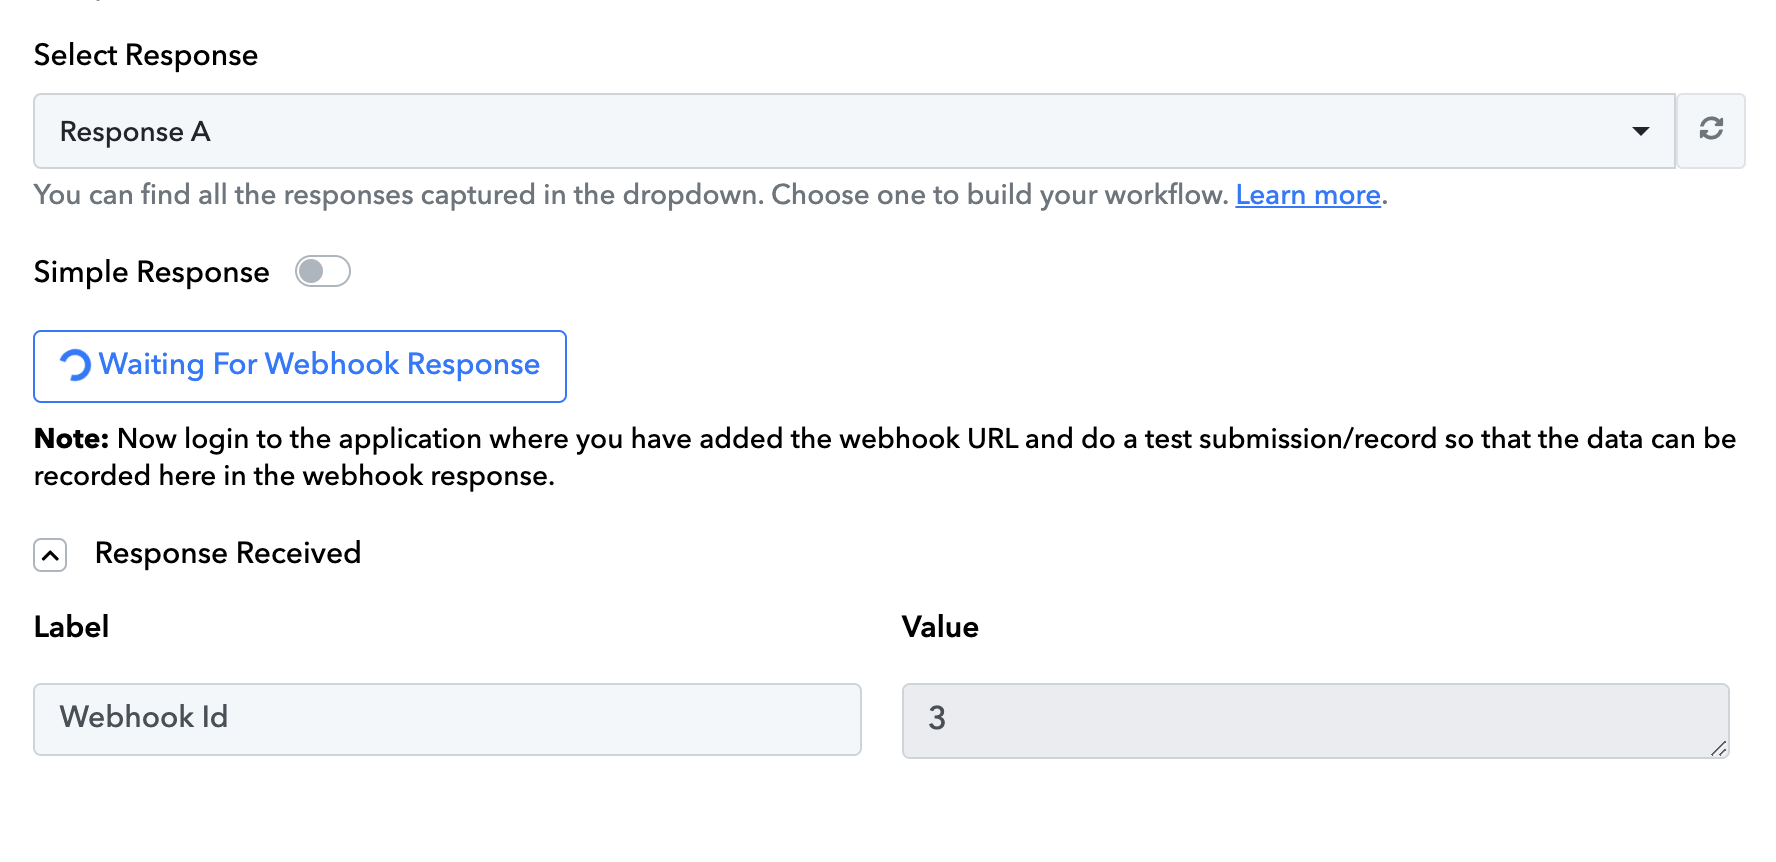The width and height of the screenshot is (1776, 862).
Task: Click the 'Label' column heading
Action: point(71,627)
